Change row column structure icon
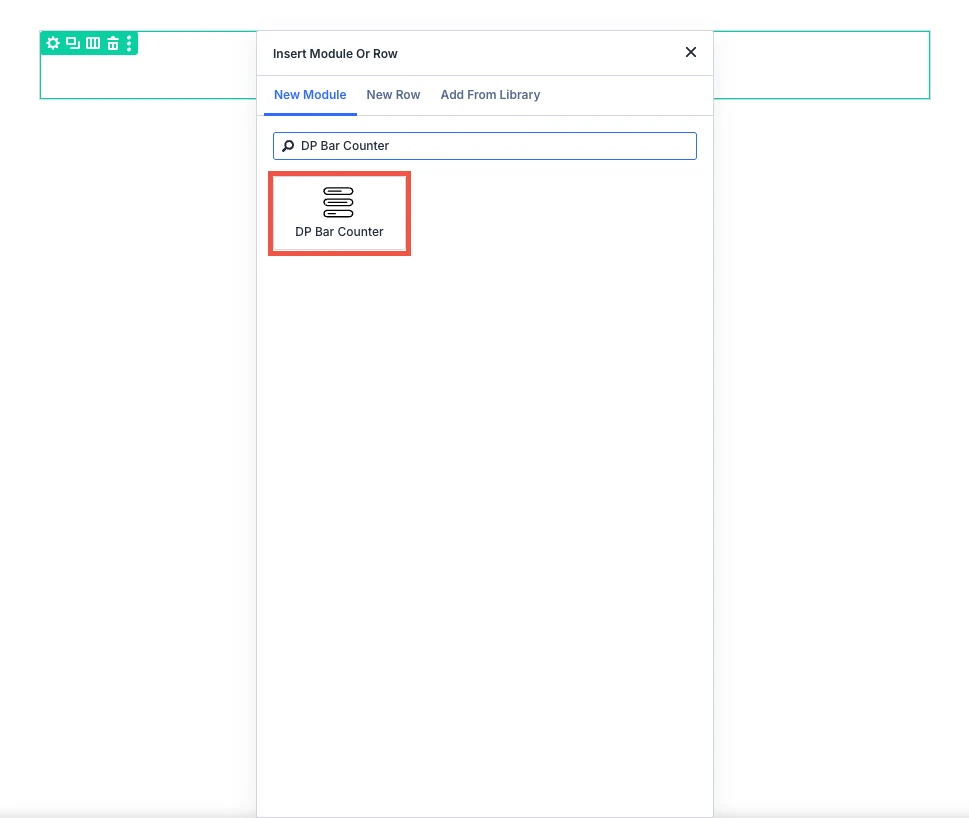This screenshot has height=818, width=969. click(93, 43)
